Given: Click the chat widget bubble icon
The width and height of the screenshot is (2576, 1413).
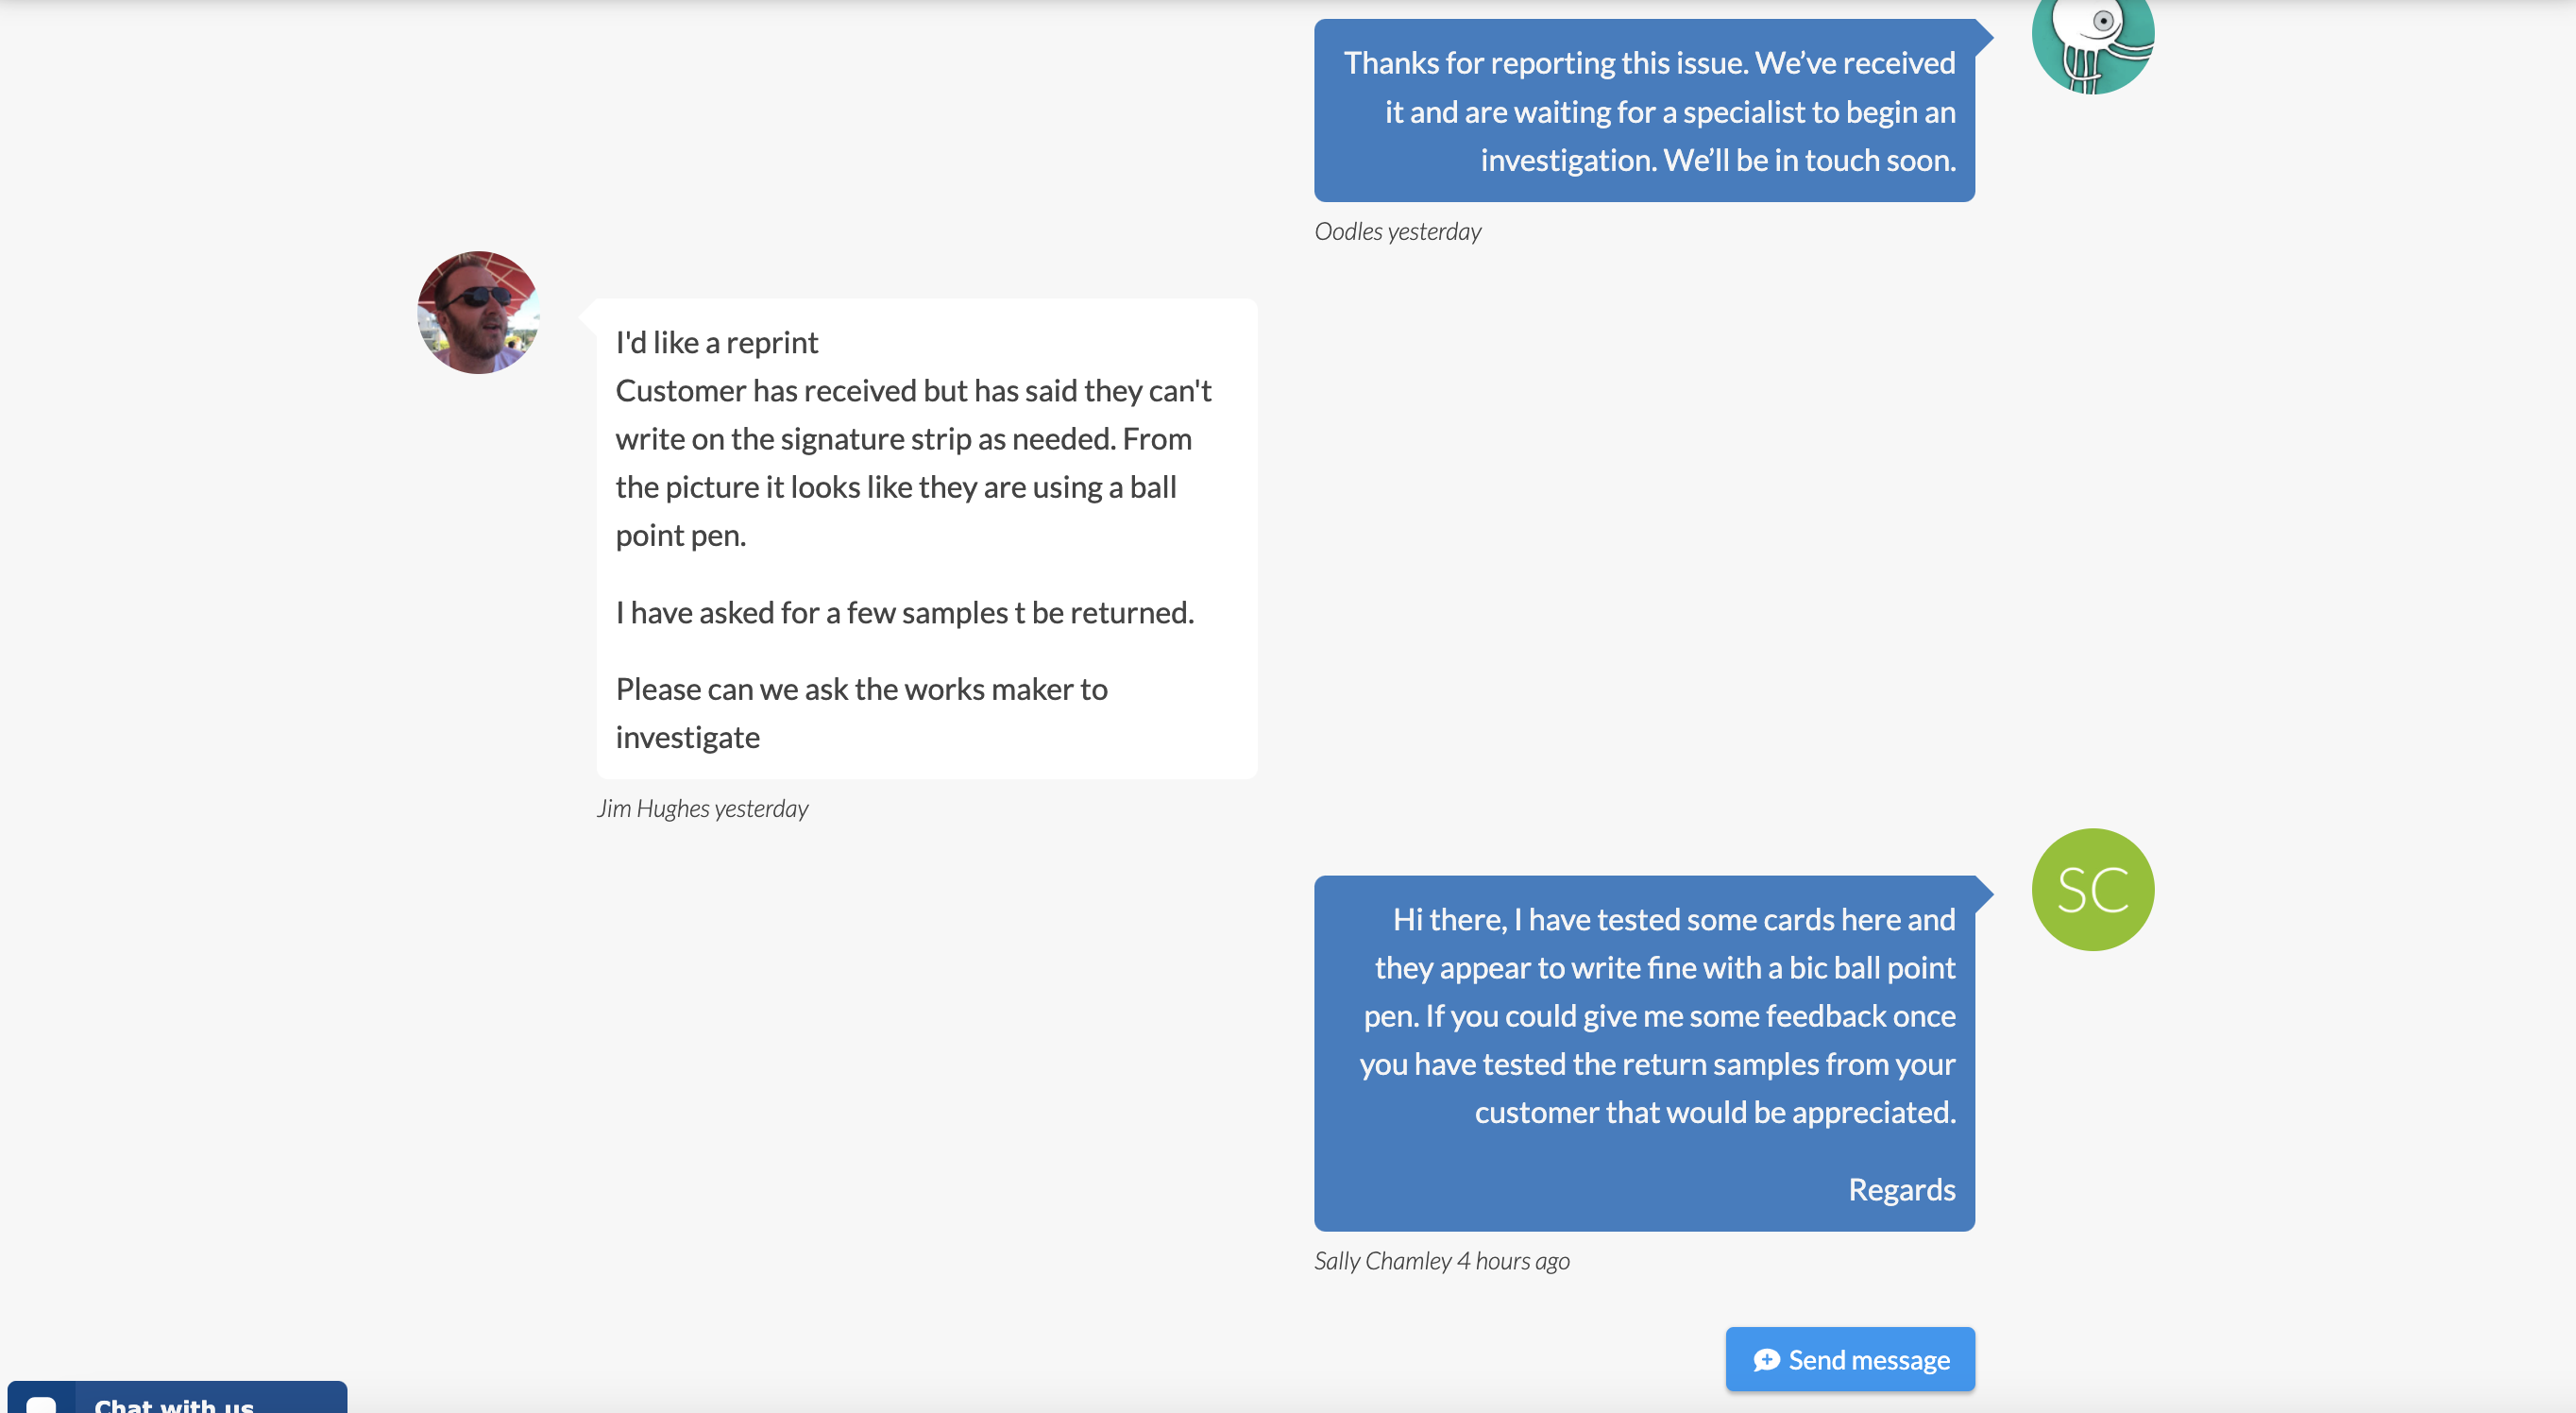Looking at the screenshot, I should click(x=41, y=1403).
